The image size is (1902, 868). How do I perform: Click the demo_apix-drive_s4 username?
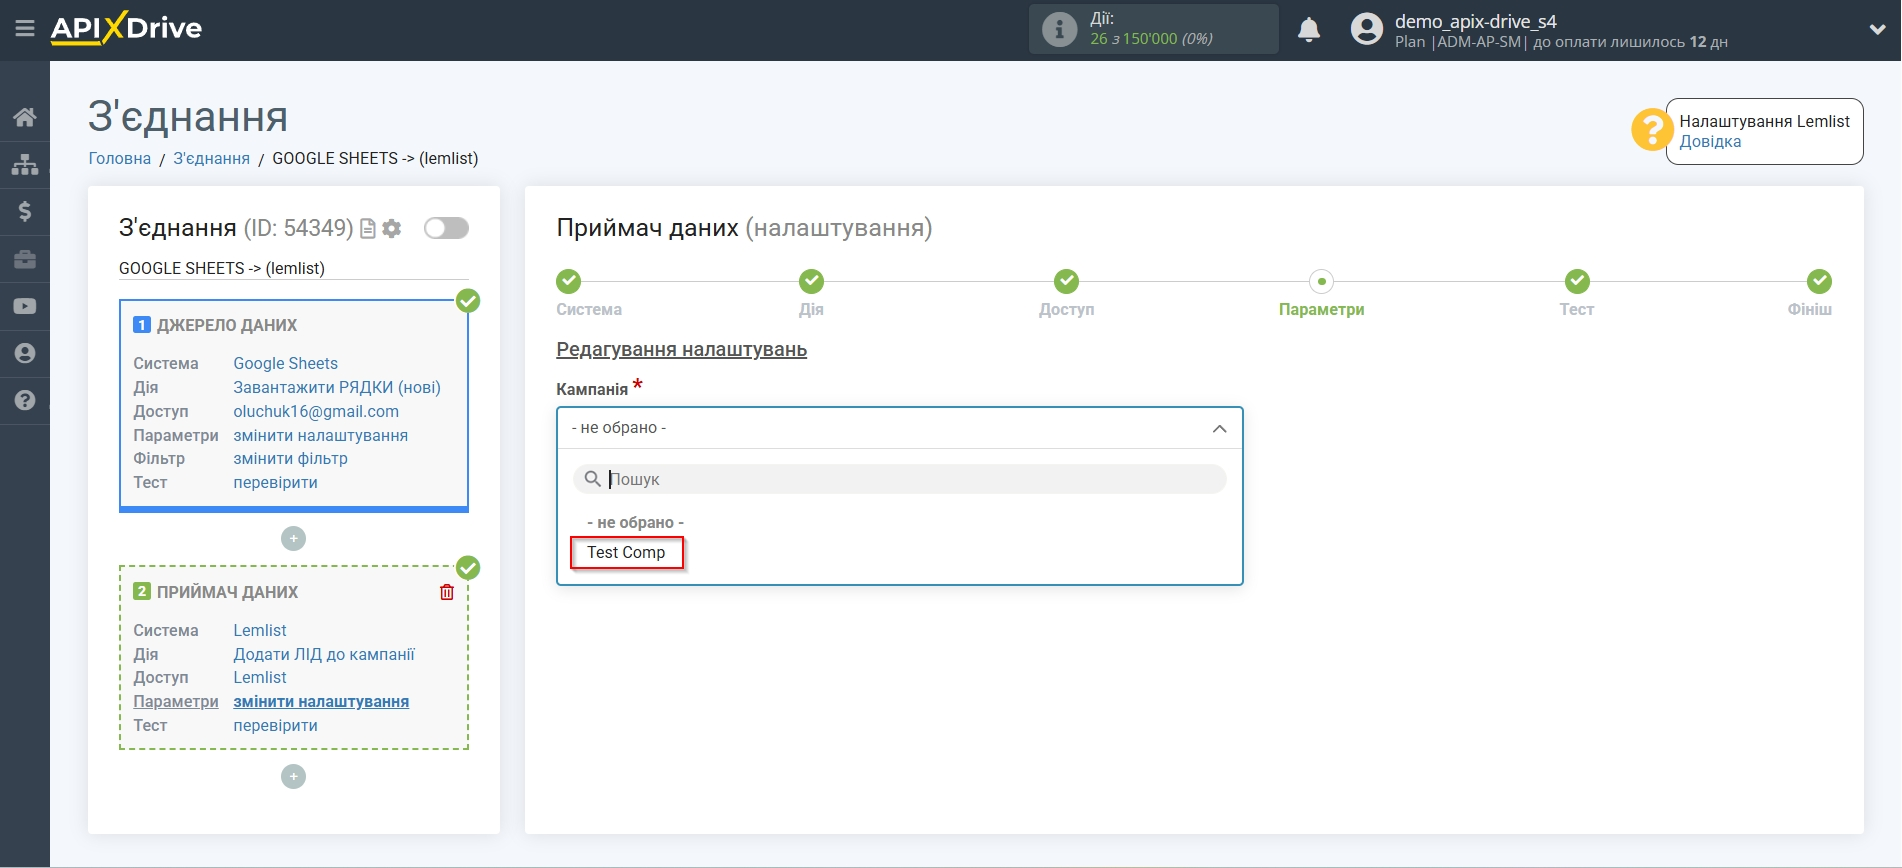click(1475, 21)
